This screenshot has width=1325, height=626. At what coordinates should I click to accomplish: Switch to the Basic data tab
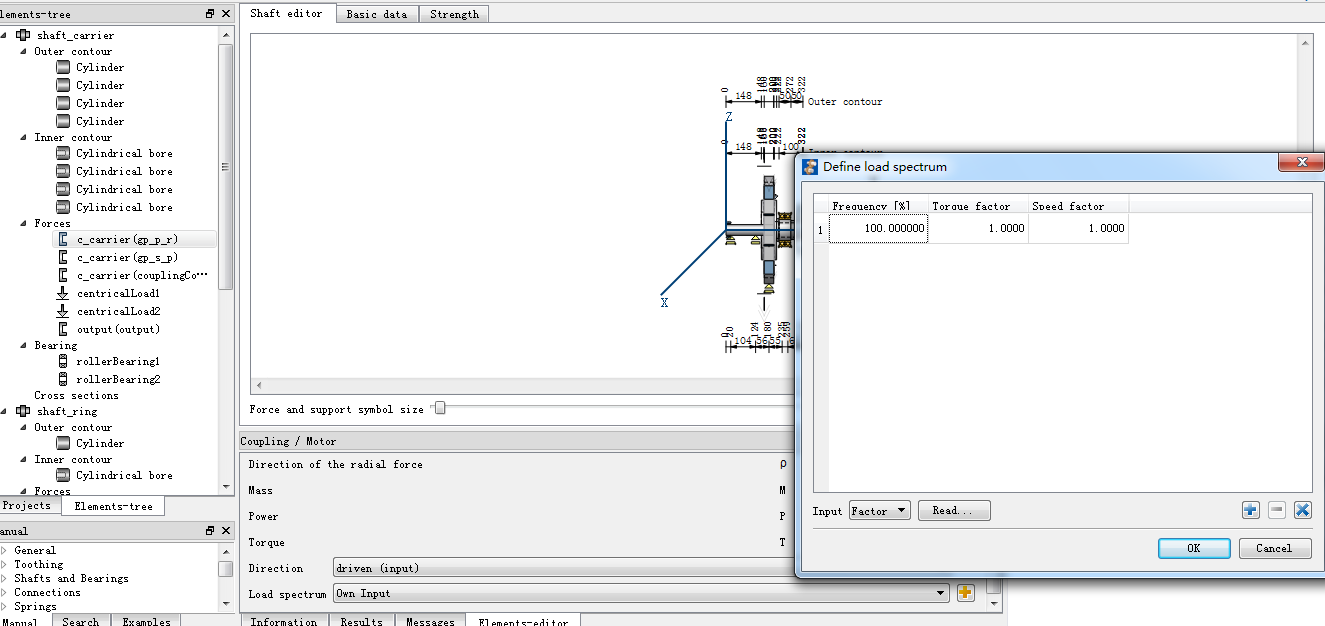pos(377,14)
